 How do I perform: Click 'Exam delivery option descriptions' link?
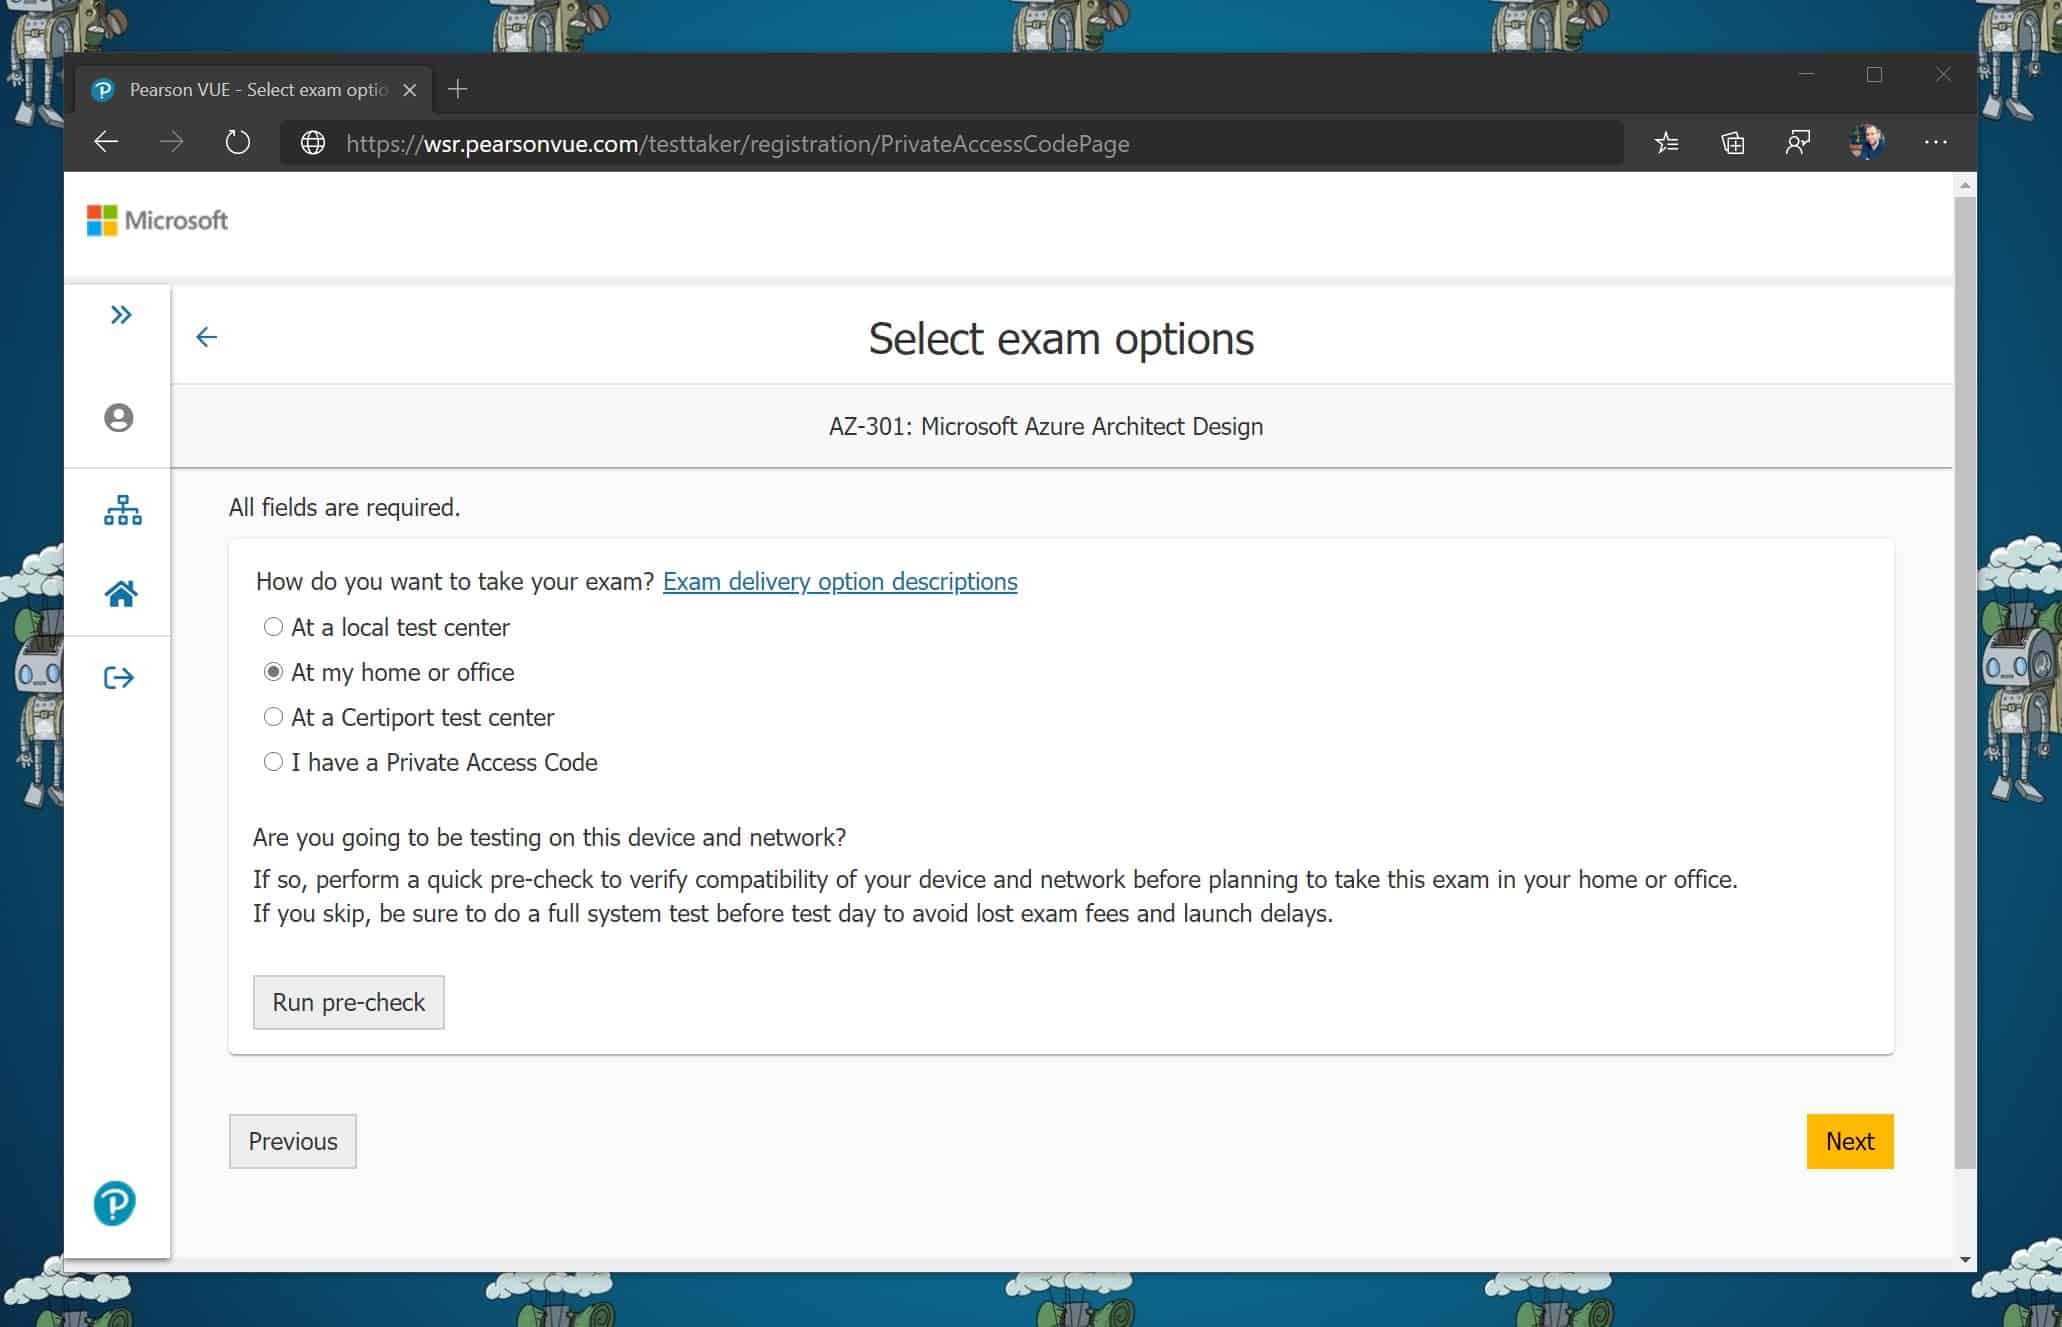tap(839, 580)
